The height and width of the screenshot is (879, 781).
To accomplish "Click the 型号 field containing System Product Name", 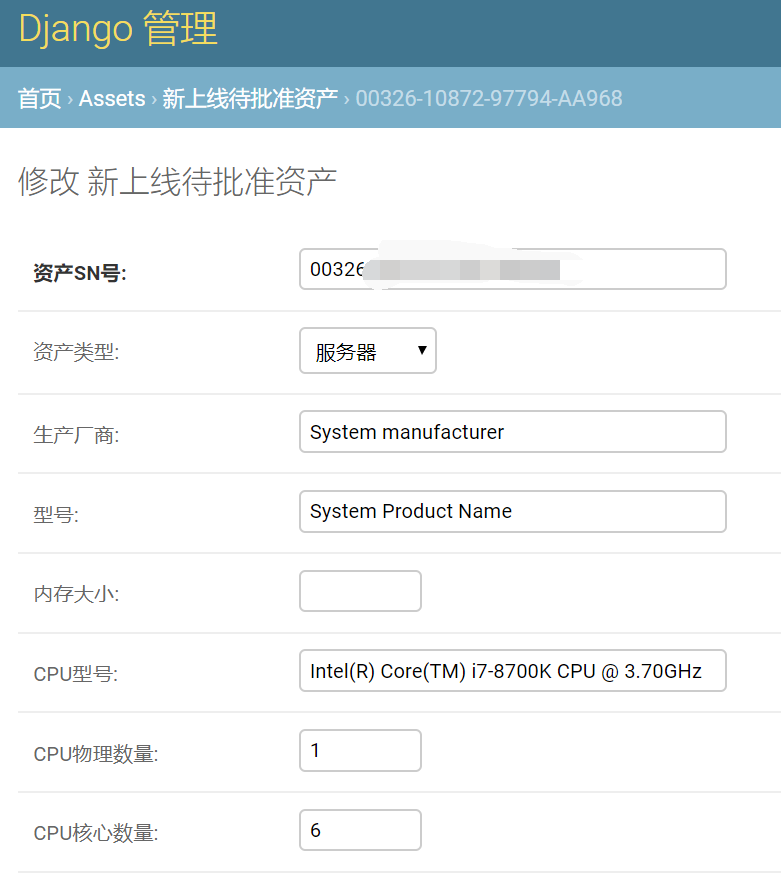I will click(x=512, y=511).
